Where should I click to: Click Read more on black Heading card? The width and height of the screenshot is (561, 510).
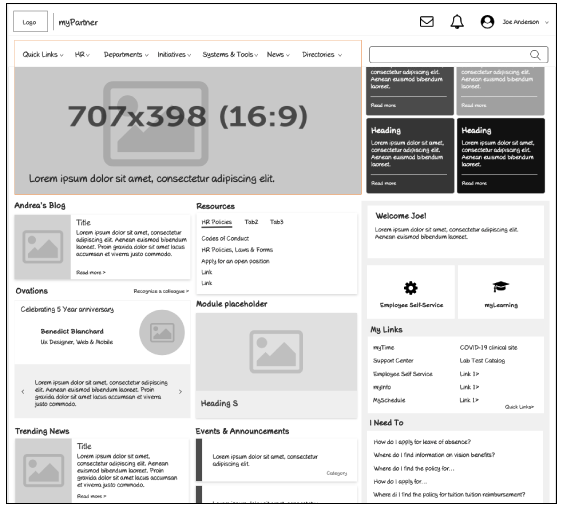(x=474, y=183)
